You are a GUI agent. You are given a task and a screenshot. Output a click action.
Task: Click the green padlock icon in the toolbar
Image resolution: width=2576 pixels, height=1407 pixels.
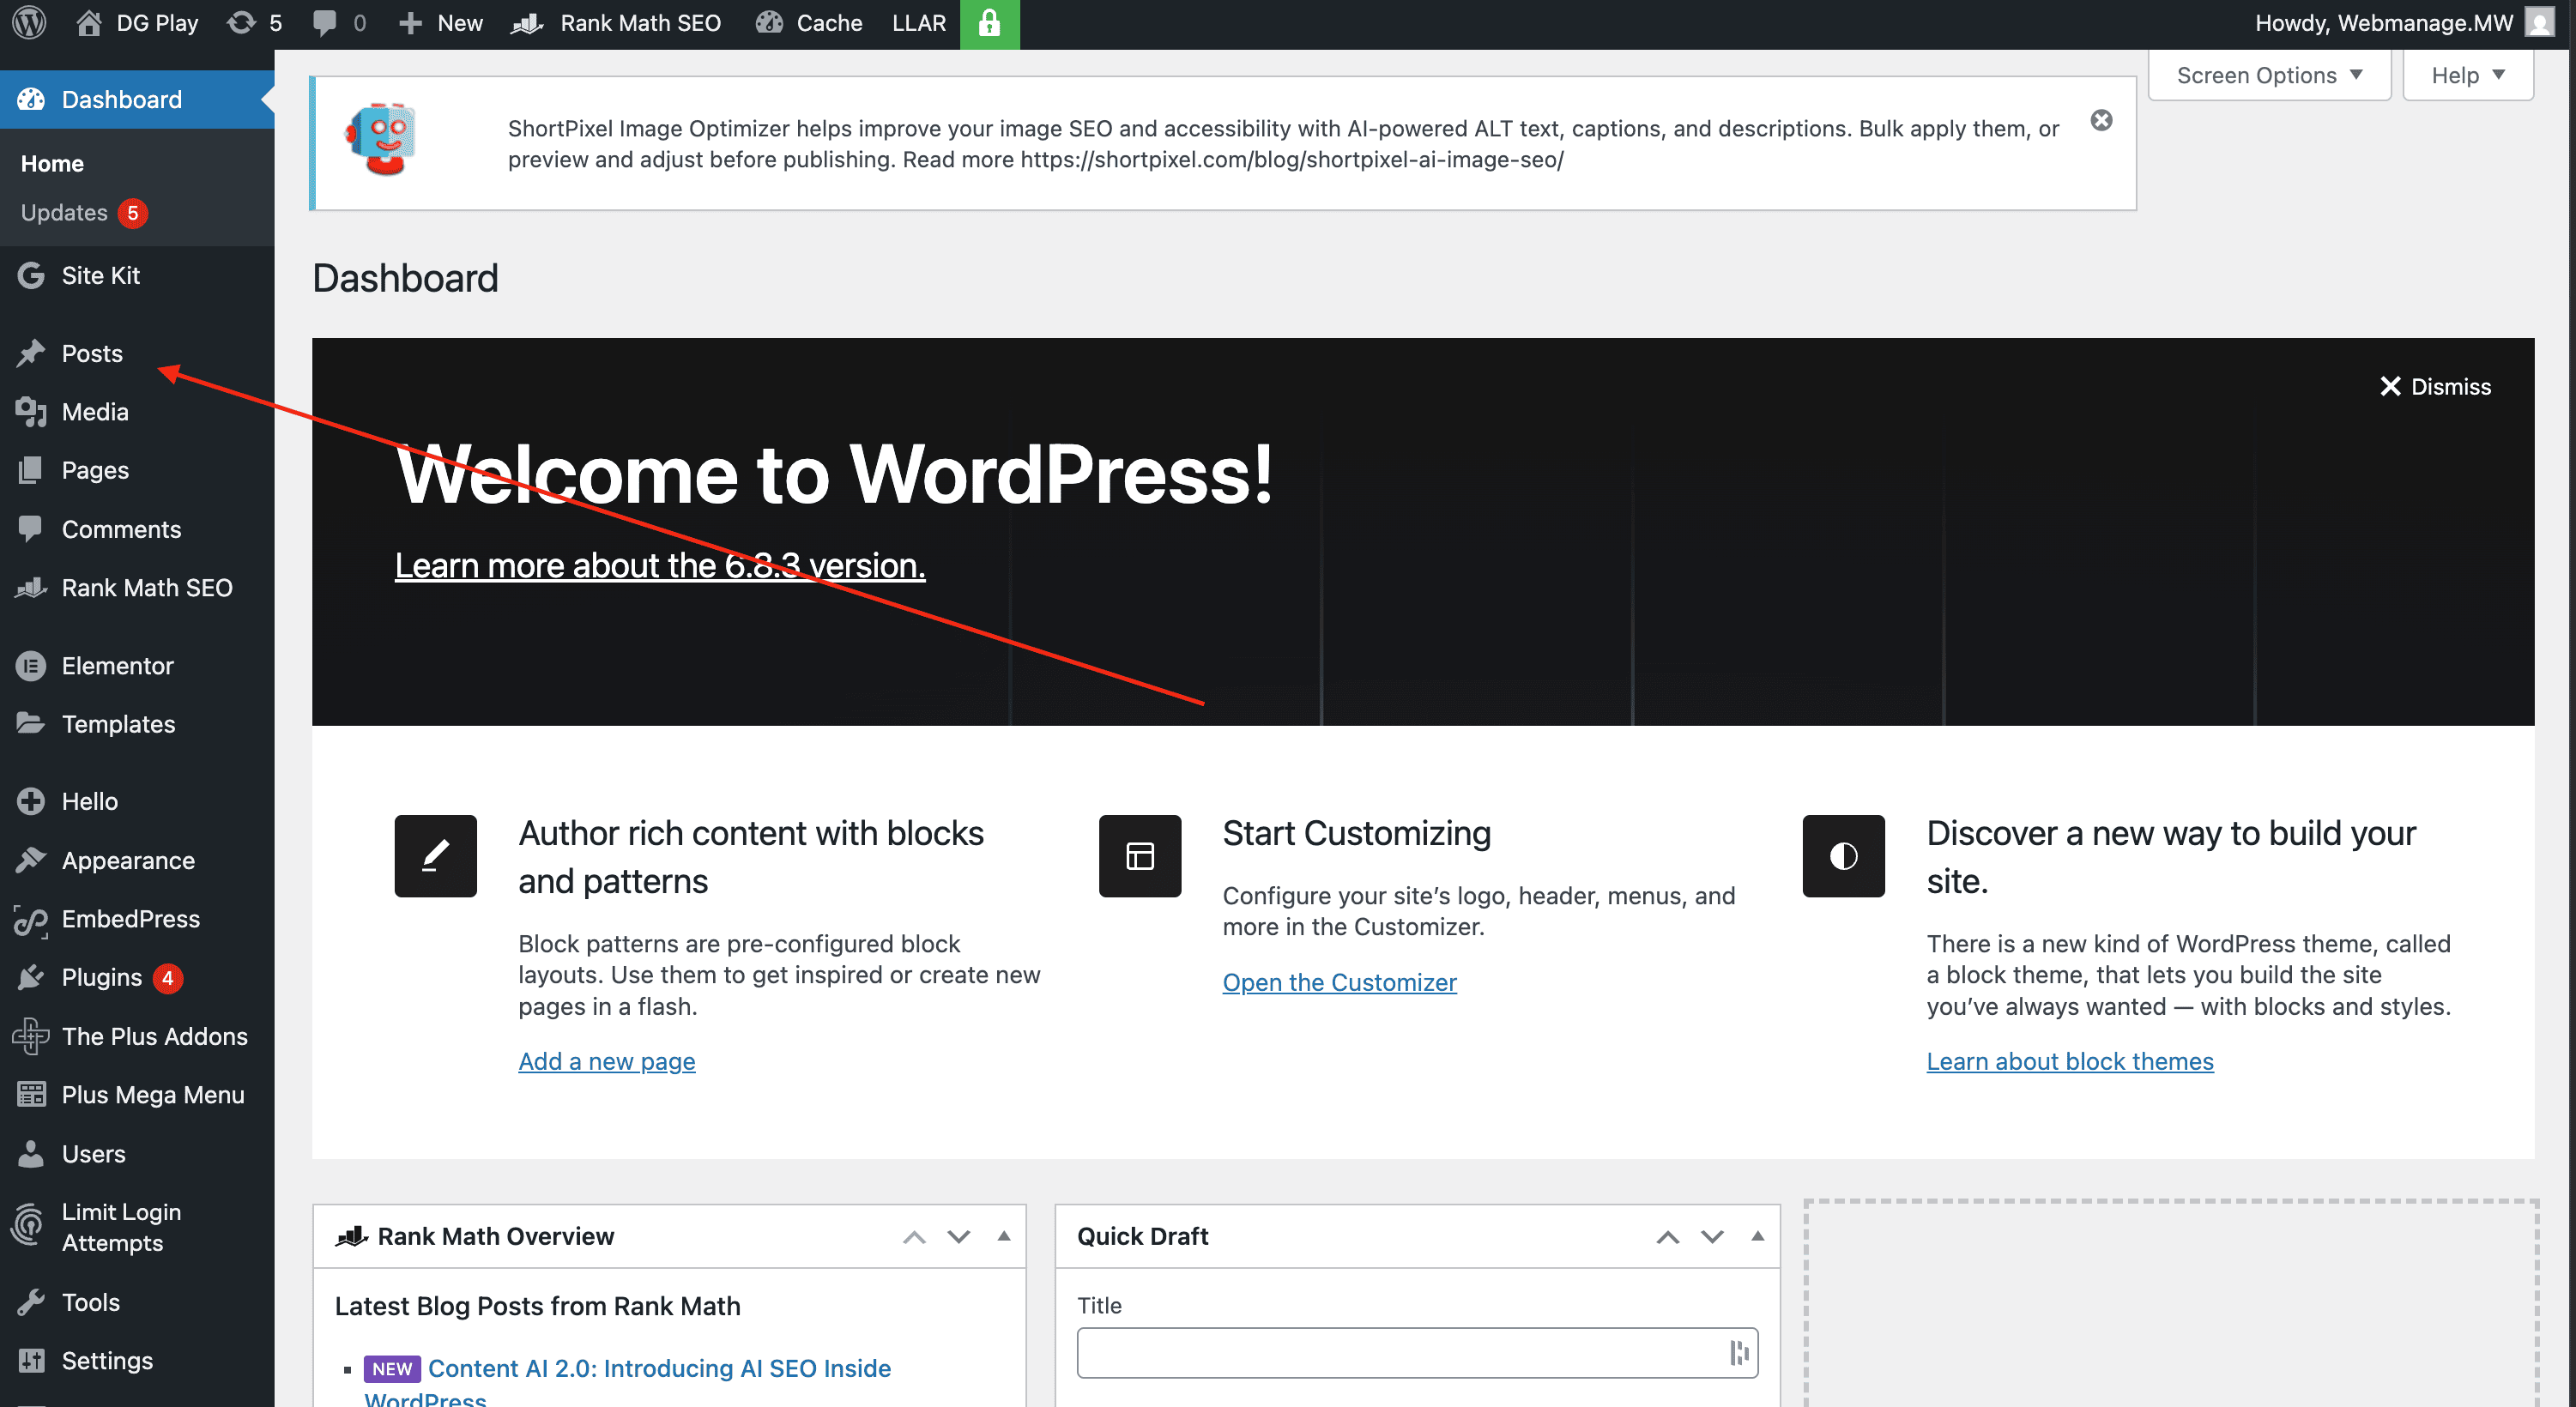tap(988, 22)
